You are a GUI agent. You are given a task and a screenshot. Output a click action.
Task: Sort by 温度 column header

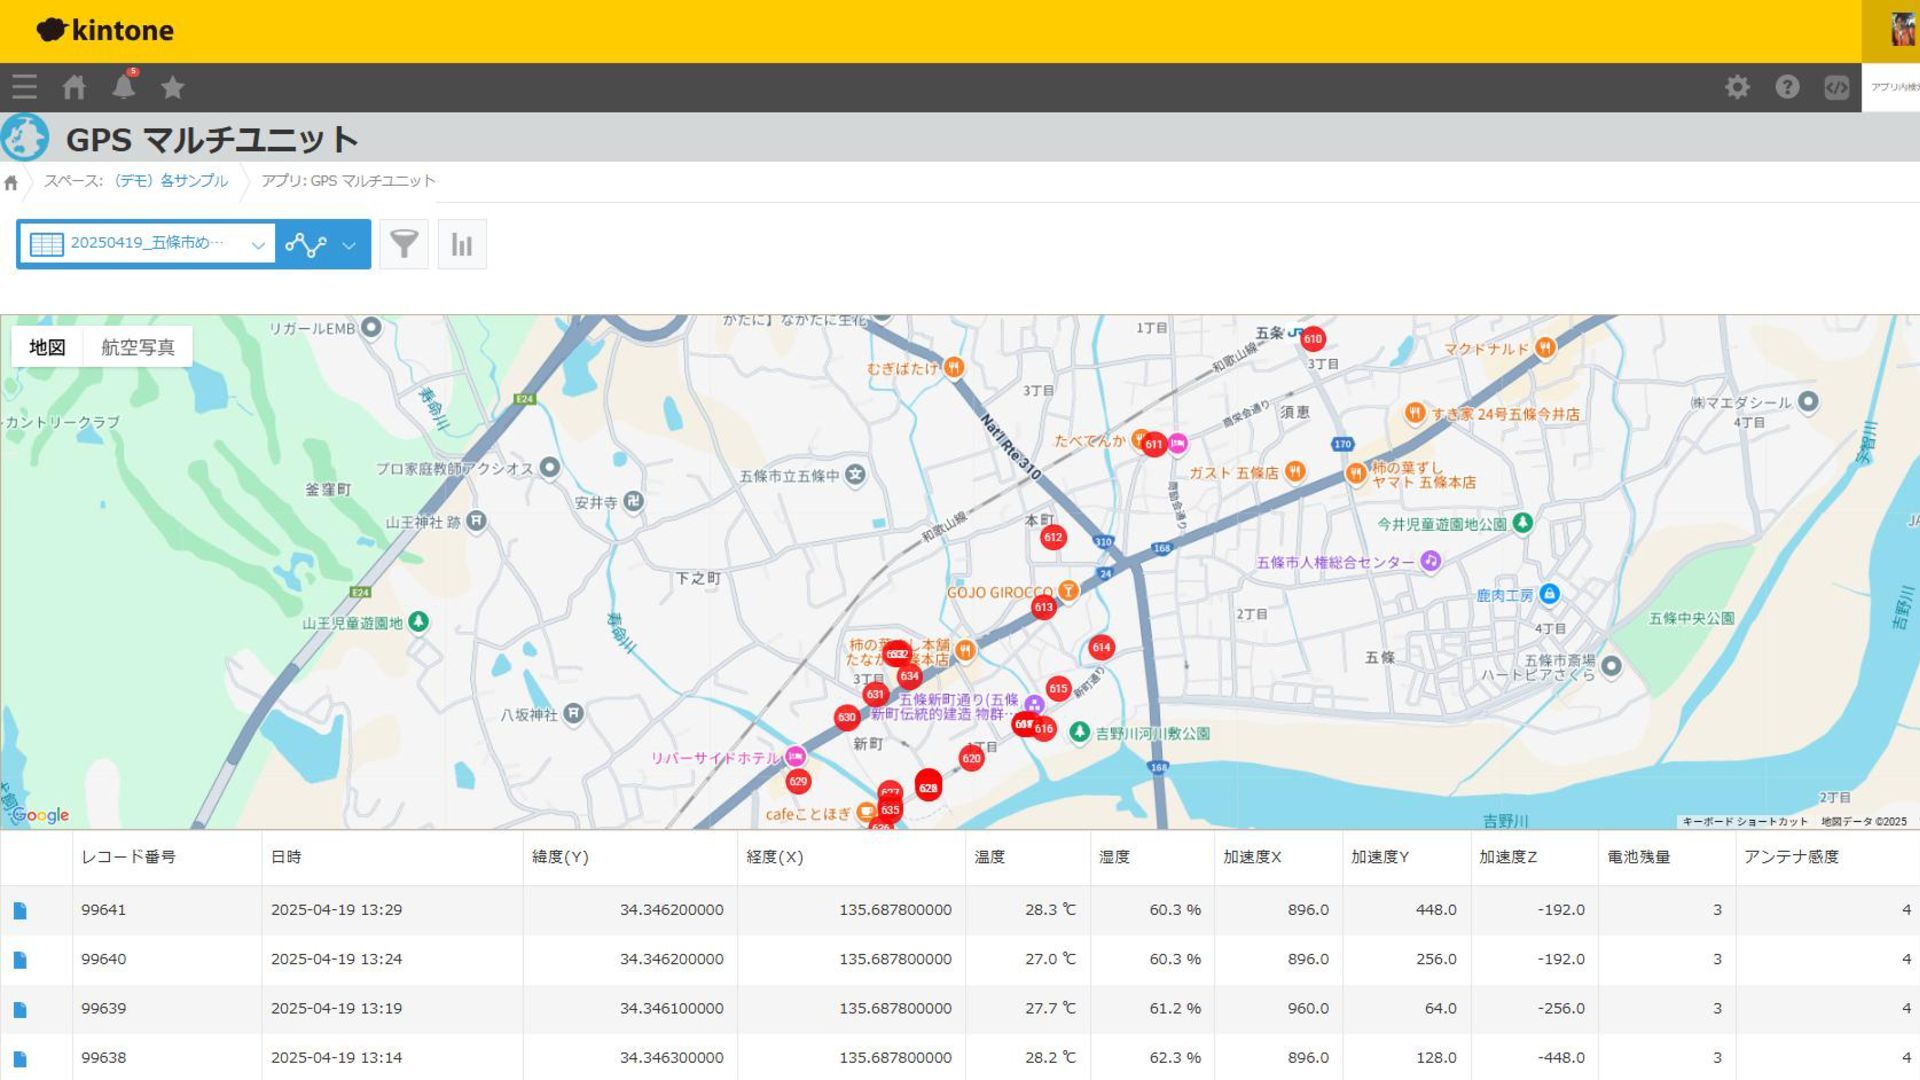990,857
